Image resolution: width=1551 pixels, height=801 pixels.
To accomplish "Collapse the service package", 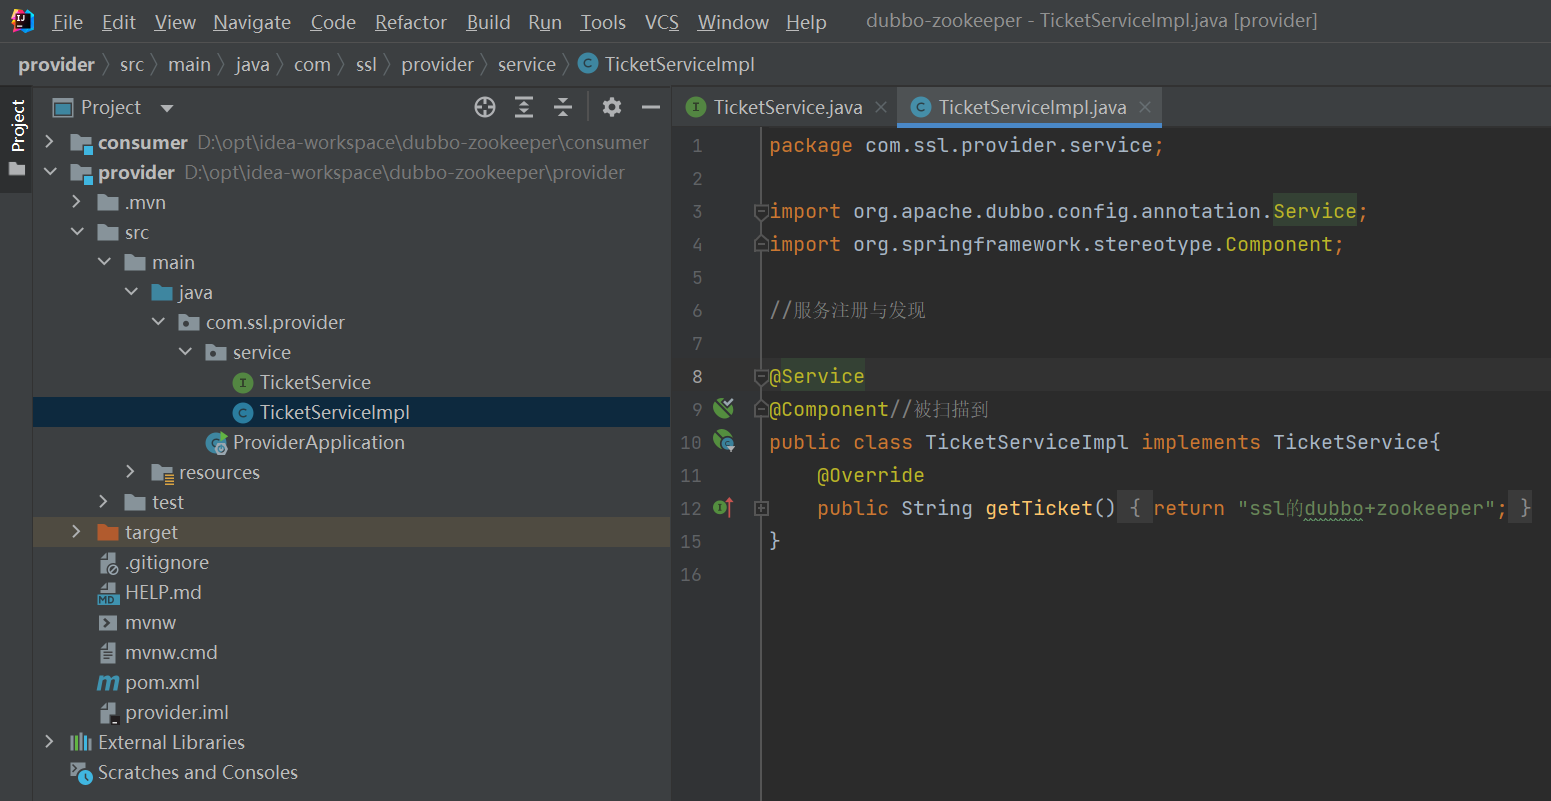I will point(185,352).
